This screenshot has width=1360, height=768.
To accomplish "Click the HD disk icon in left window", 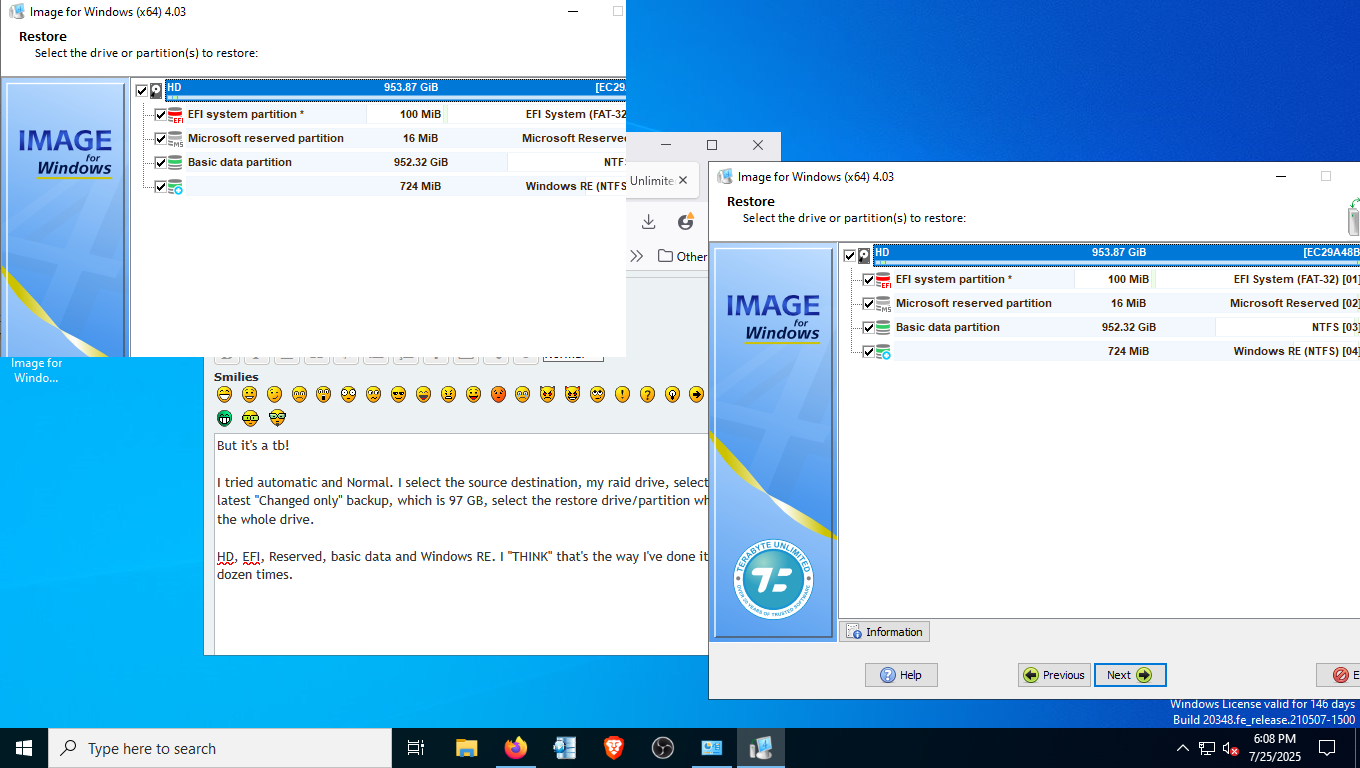I will (157, 90).
